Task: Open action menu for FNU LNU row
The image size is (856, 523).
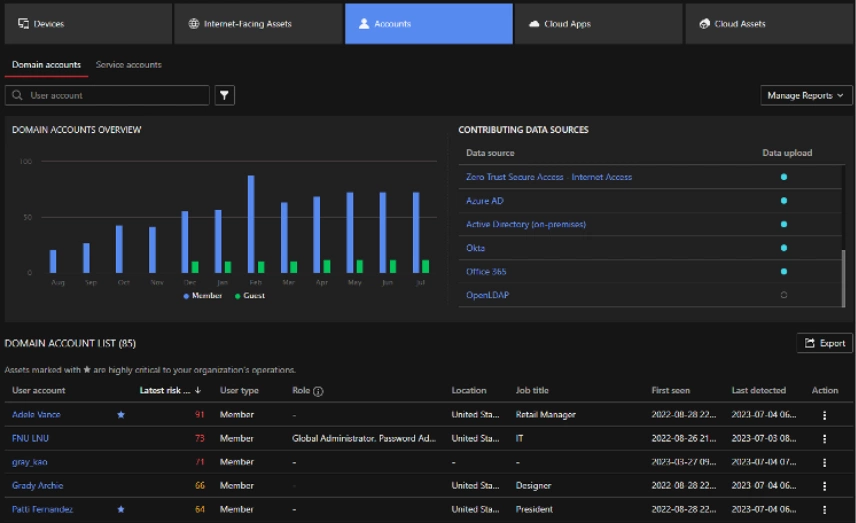Action: (x=824, y=438)
